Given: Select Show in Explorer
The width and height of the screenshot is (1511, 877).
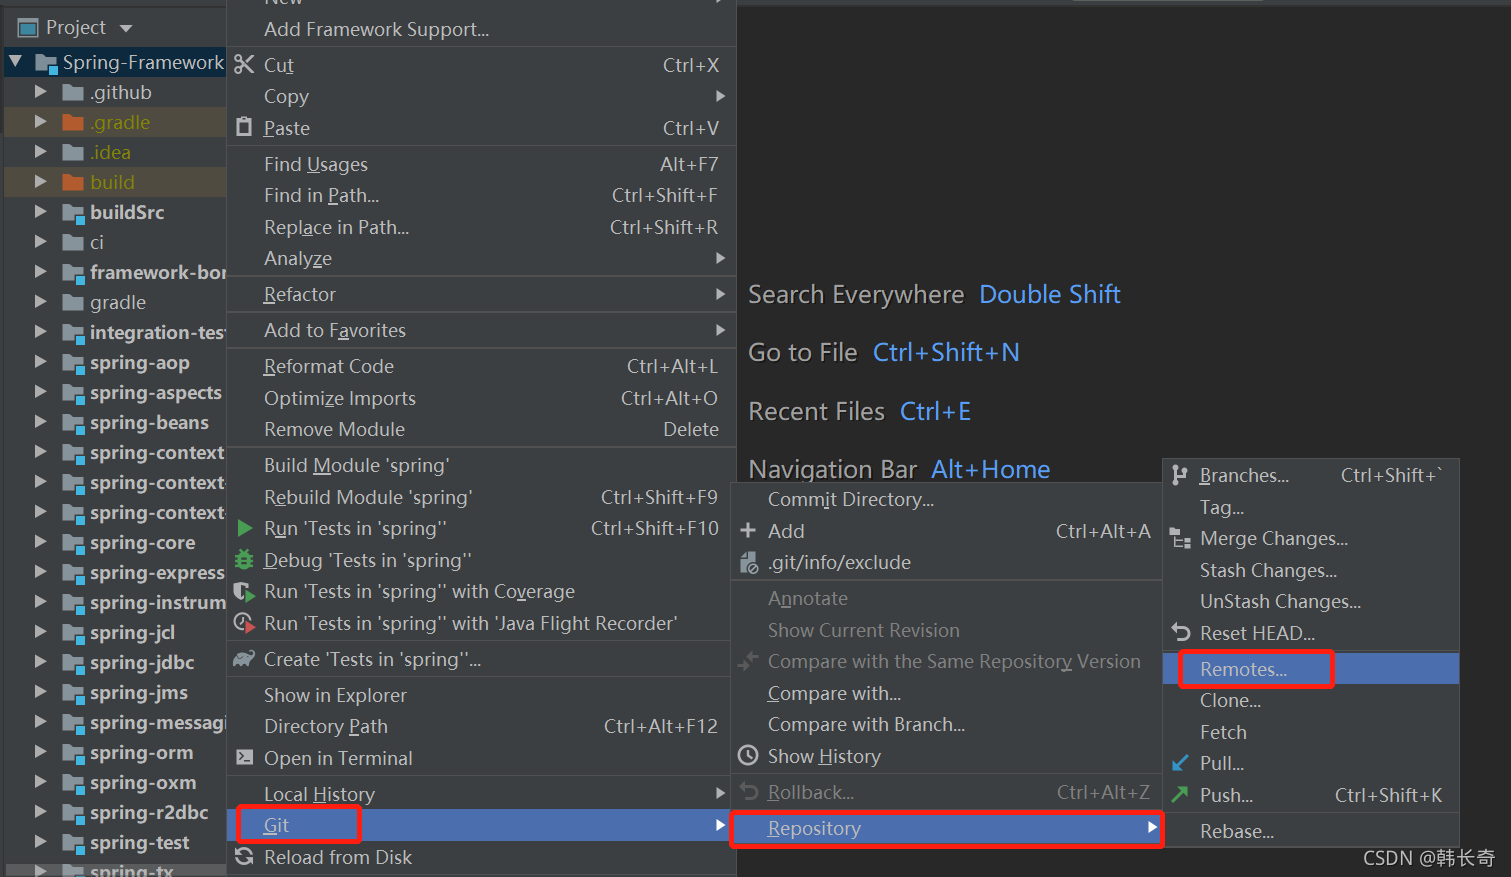Looking at the screenshot, I should click(481, 695).
